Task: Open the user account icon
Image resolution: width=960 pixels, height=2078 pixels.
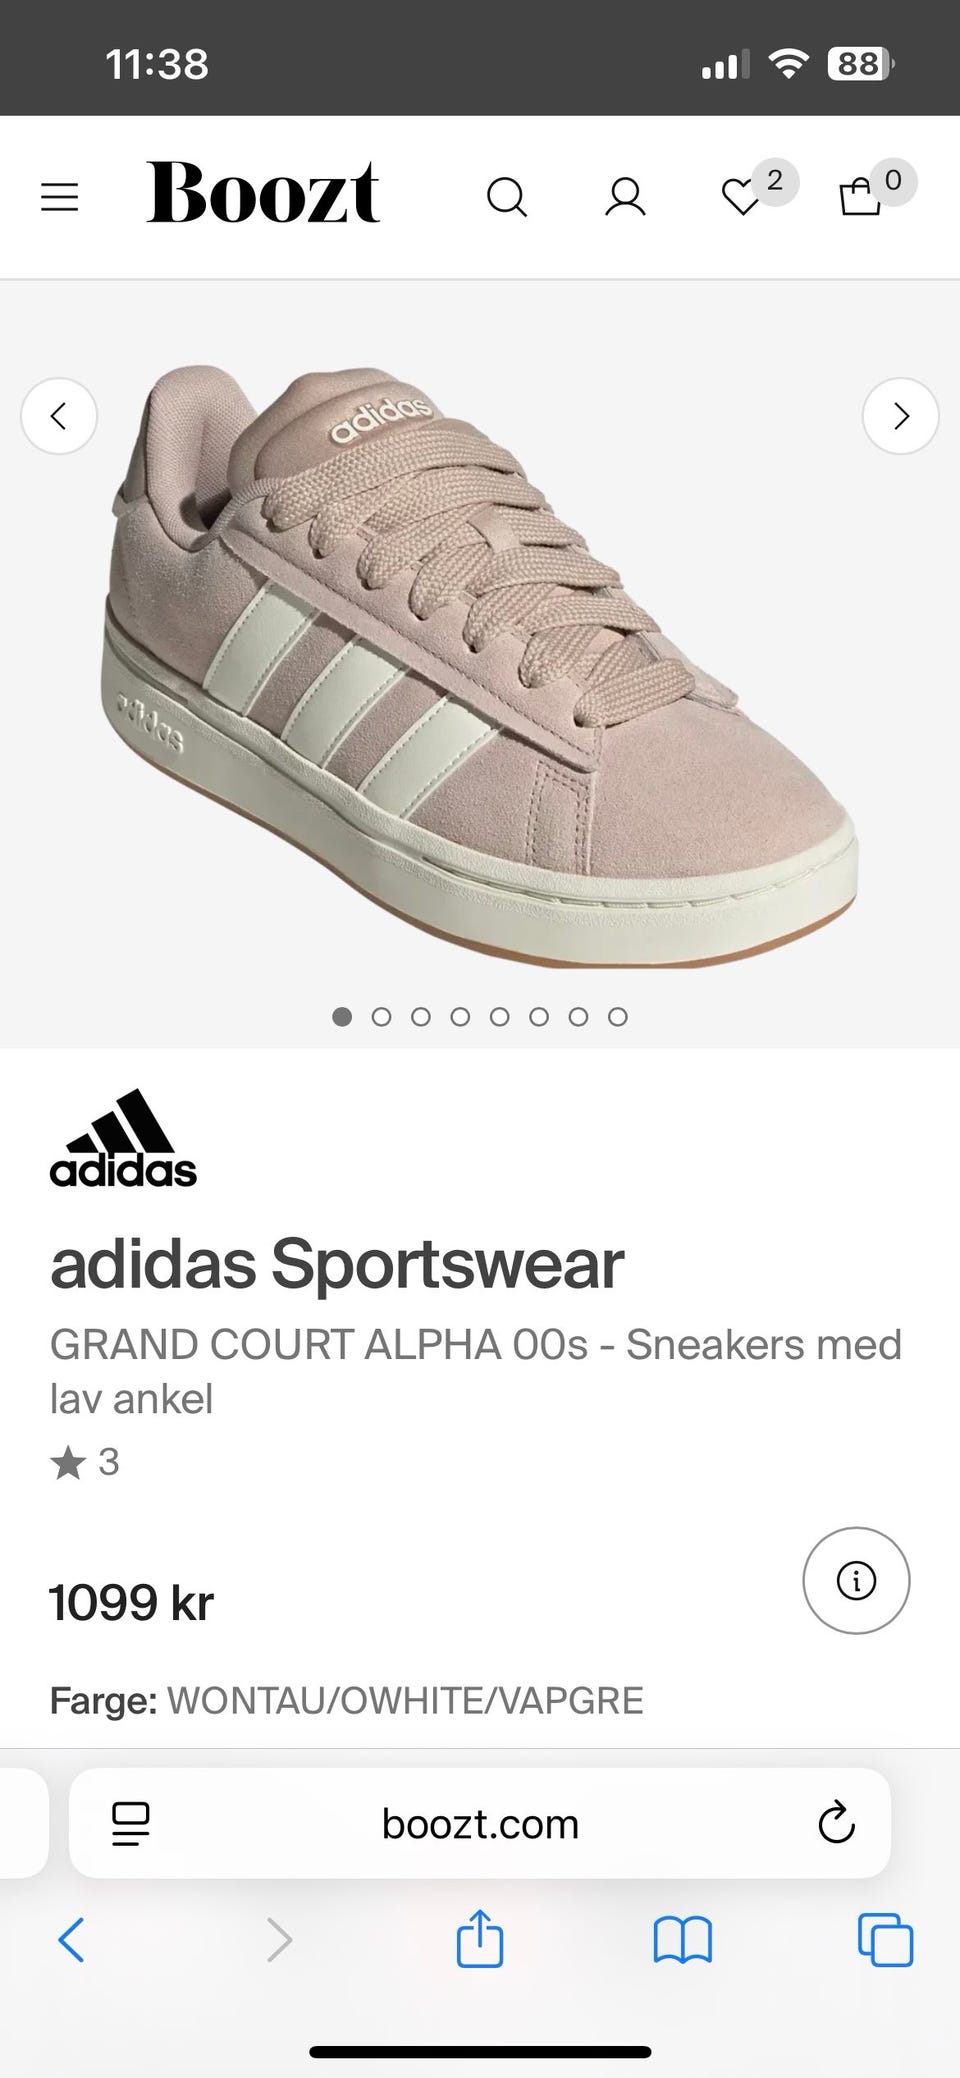Action: pos(625,197)
